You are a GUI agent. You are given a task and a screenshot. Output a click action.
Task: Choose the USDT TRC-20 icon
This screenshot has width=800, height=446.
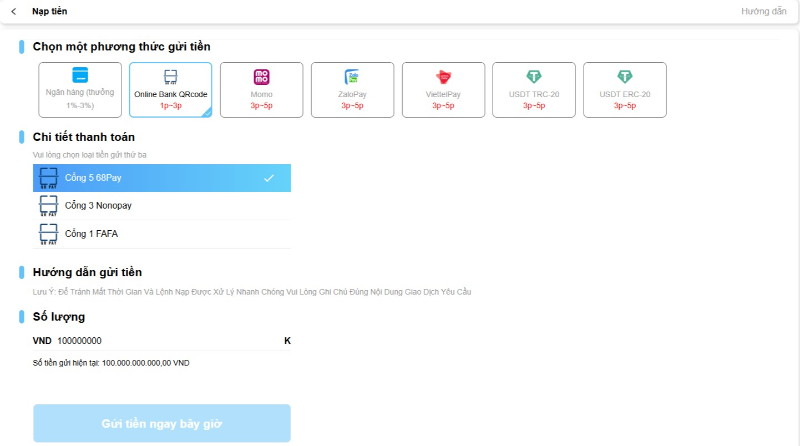tap(534, 76)
